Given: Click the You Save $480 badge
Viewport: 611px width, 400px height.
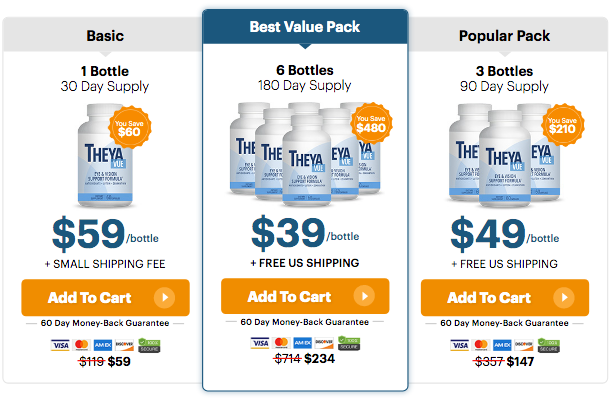Looking at the screenshot, I should click(371, 124).
